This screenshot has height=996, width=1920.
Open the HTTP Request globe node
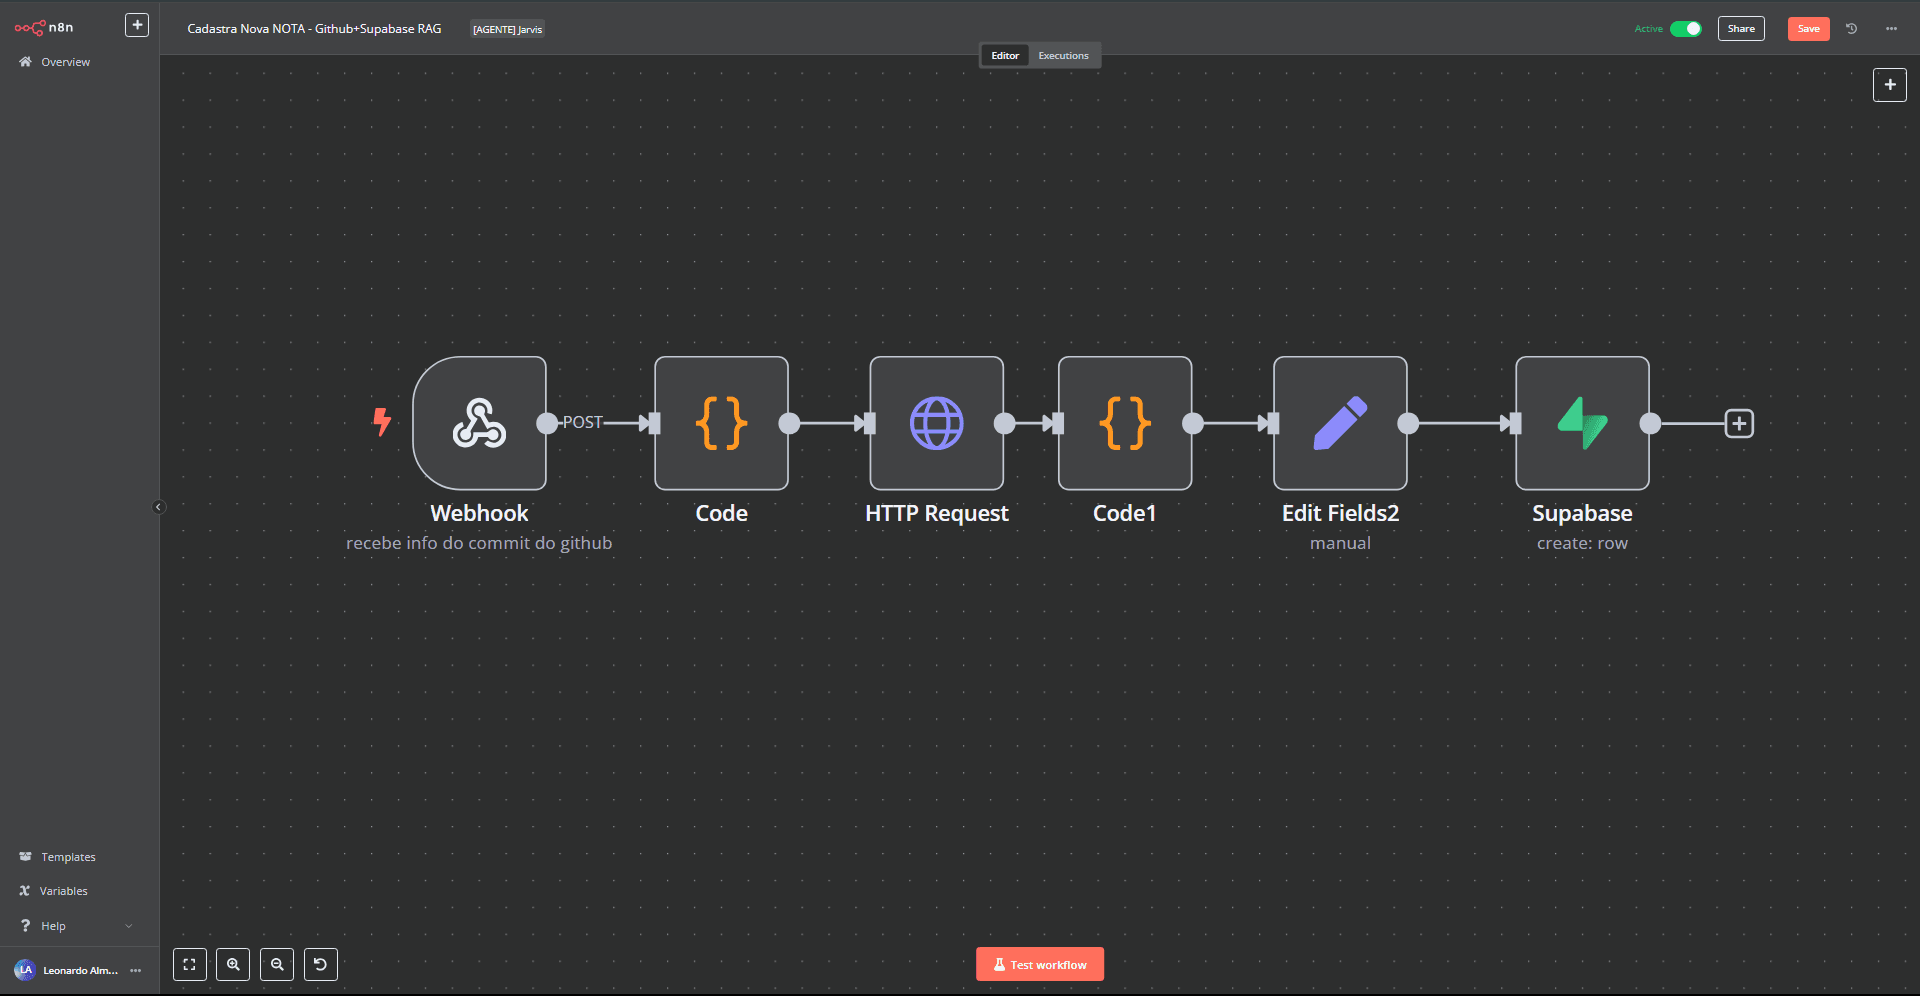(x=936, y=423)
